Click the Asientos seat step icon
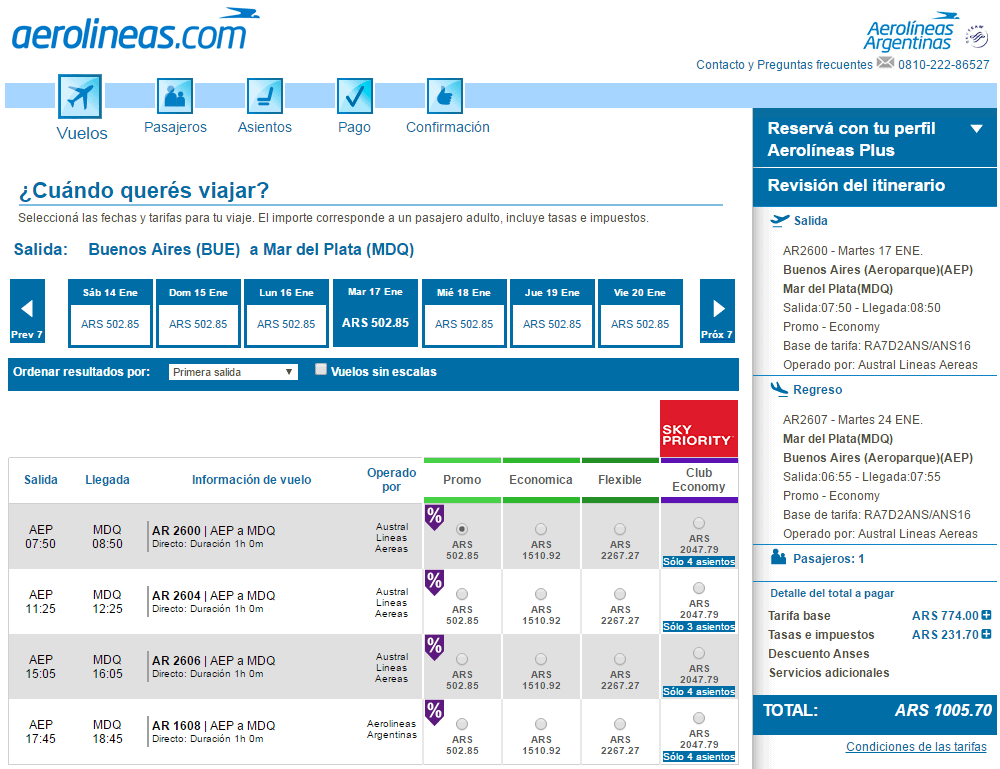The image size is (1000, 769). [265, 96]
